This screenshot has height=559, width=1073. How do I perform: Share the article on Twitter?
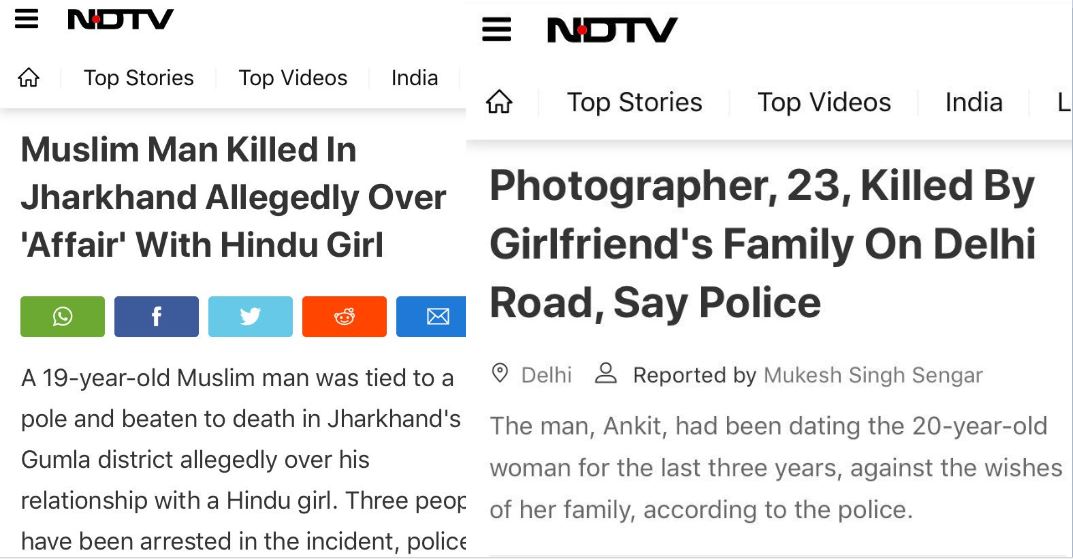click(x=250, y=317)
